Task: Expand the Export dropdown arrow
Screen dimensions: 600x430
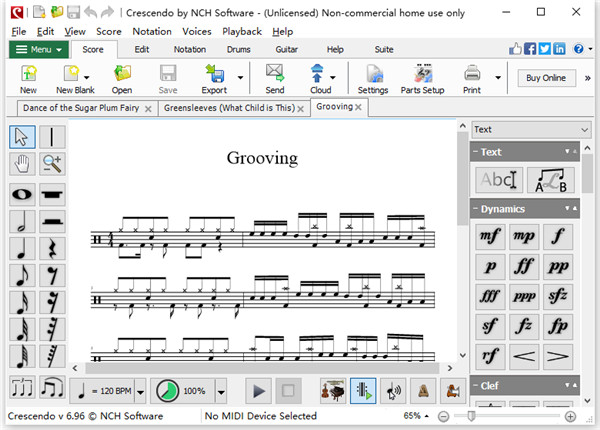Action: click(240, 78)
